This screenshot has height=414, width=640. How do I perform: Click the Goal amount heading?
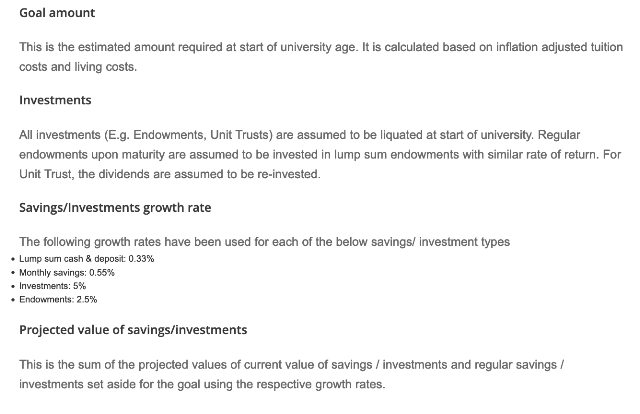[x=57, y=13]
